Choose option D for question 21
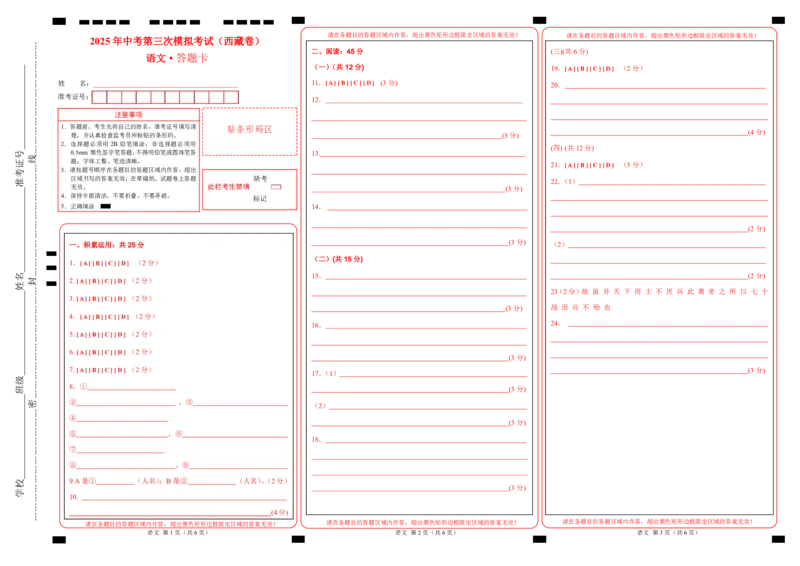Image resolution: width=800 pixels, height=566 pixels. point(608,165)
